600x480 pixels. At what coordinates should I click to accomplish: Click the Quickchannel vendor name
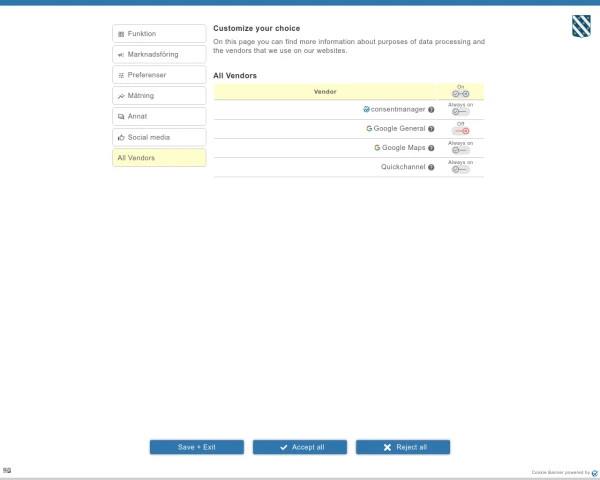[x=403, y=167]
